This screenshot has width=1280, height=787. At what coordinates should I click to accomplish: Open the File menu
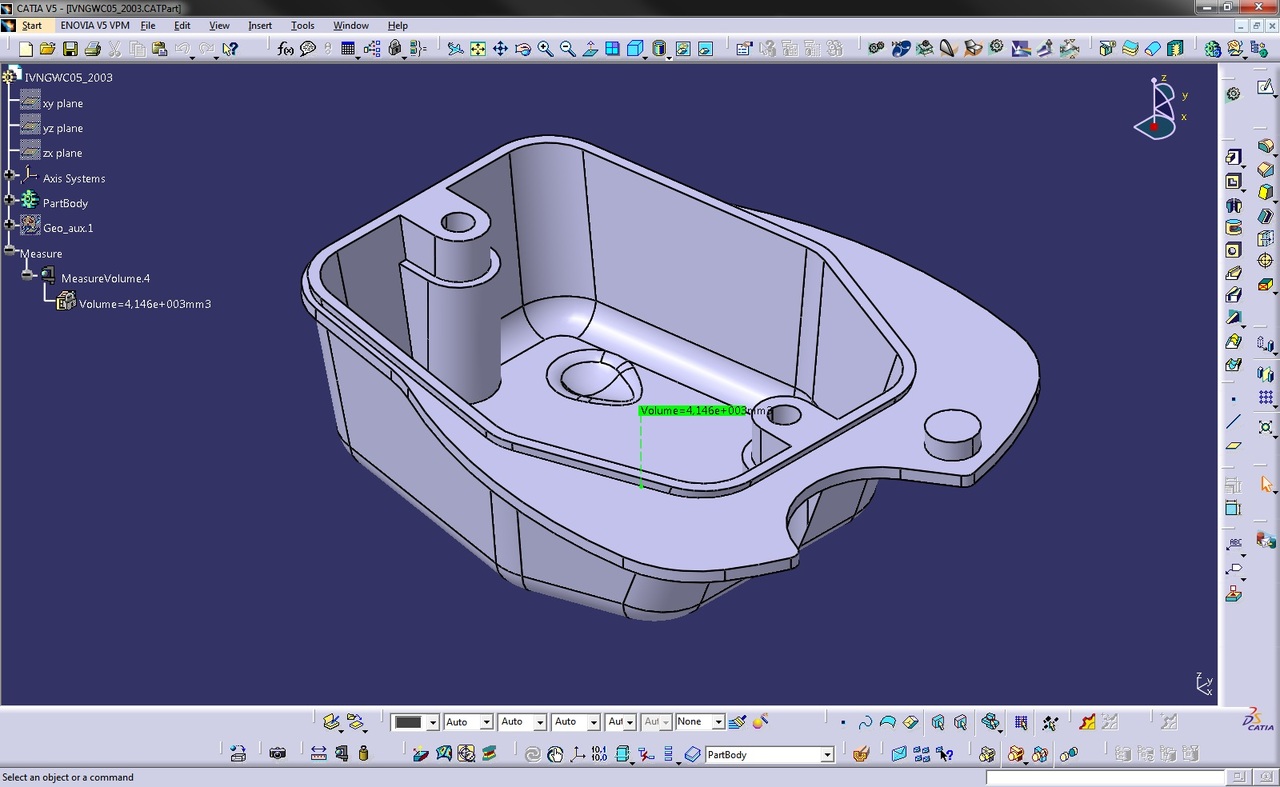(148, 25)
